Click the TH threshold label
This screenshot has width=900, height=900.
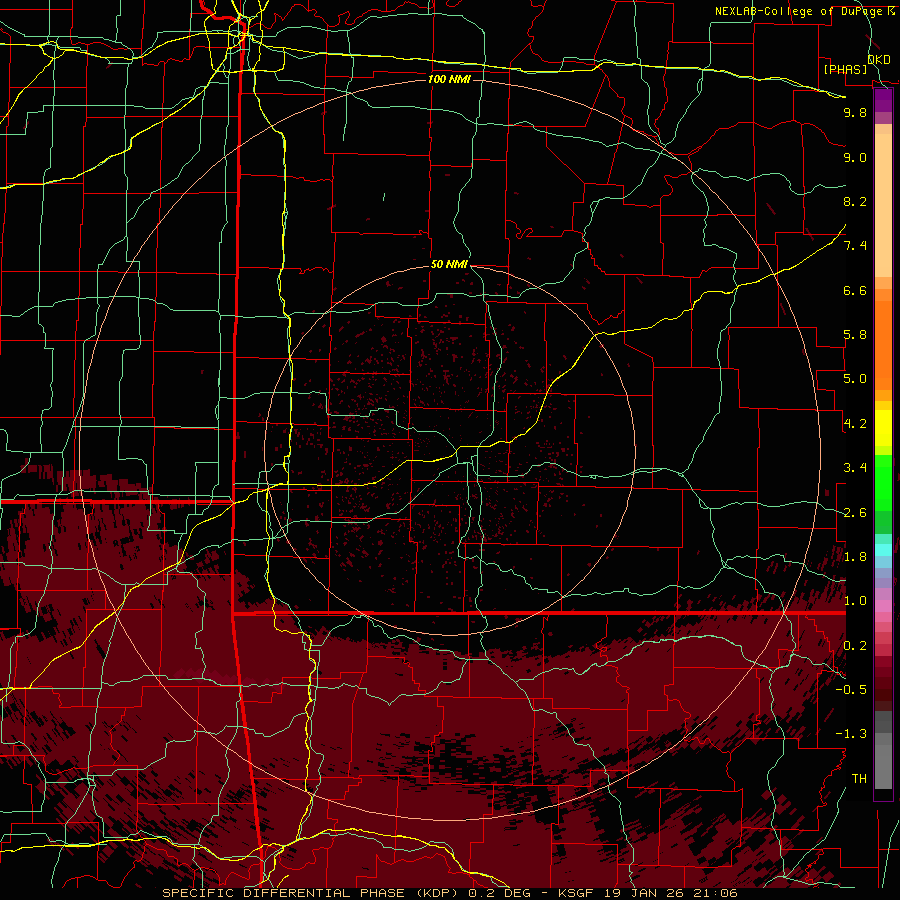(x=859, y=778)
